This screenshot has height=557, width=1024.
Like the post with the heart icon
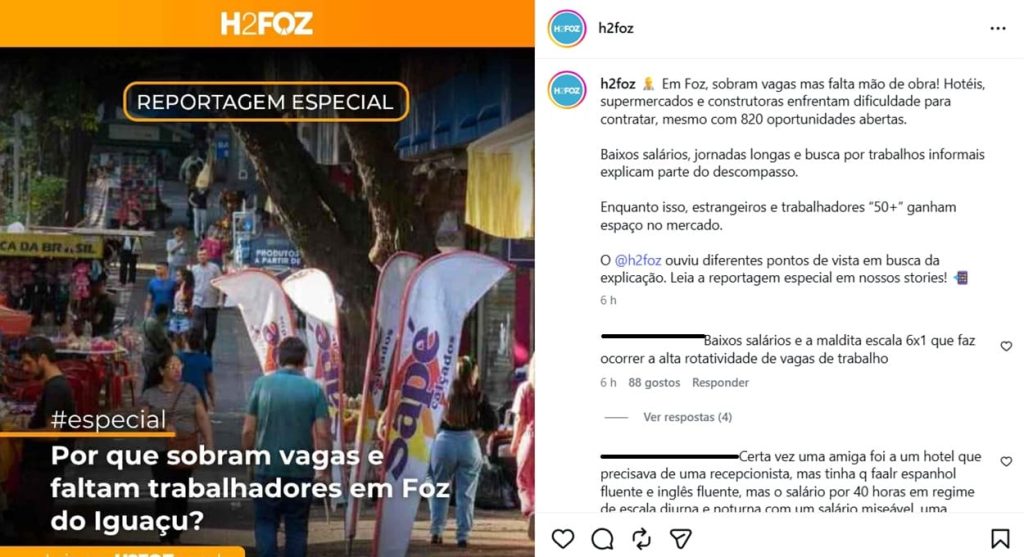(x=563, y=539)
